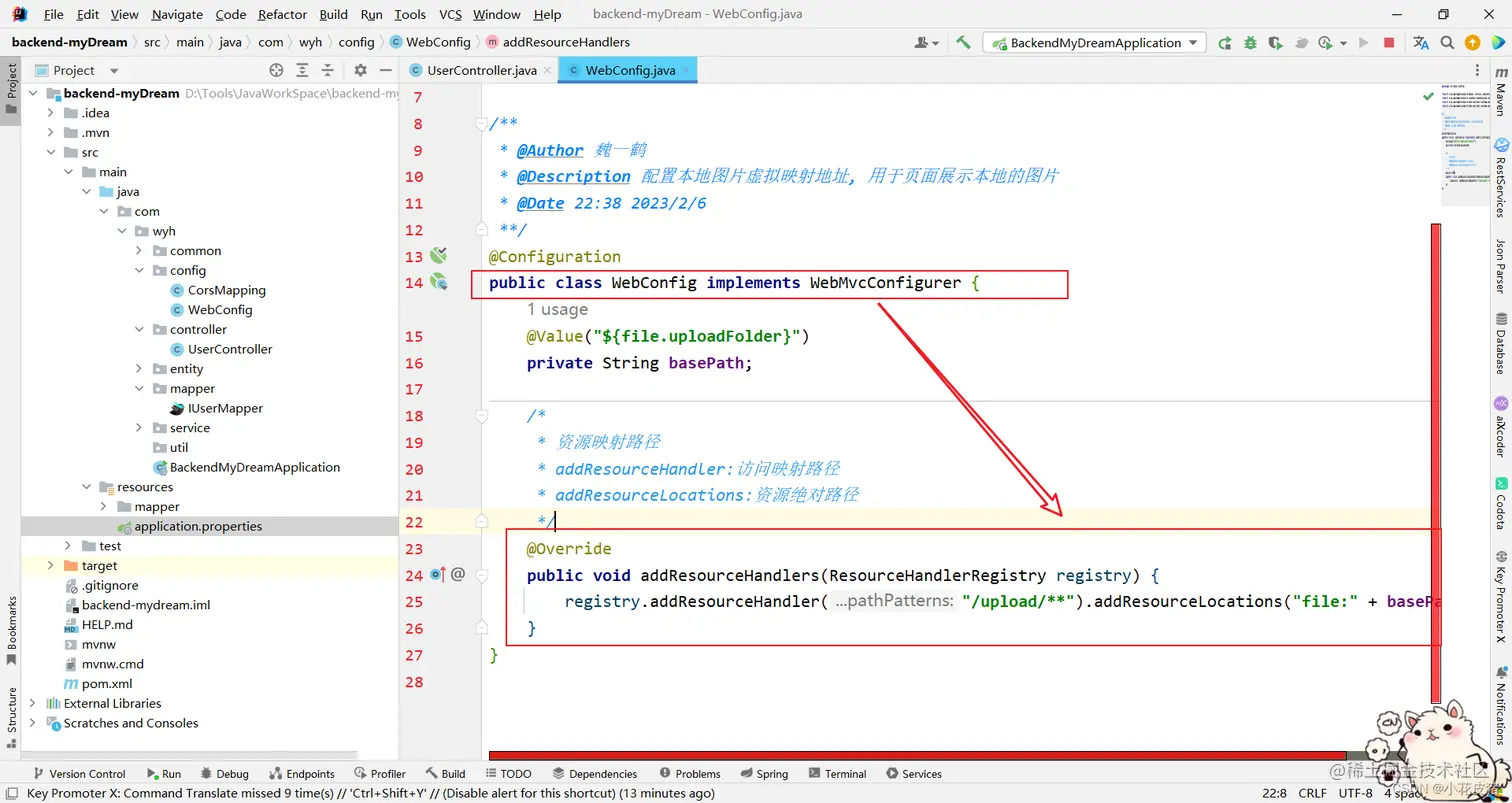
Task: Click the Spring gutter icon on line 14
Action: point(438,282)
